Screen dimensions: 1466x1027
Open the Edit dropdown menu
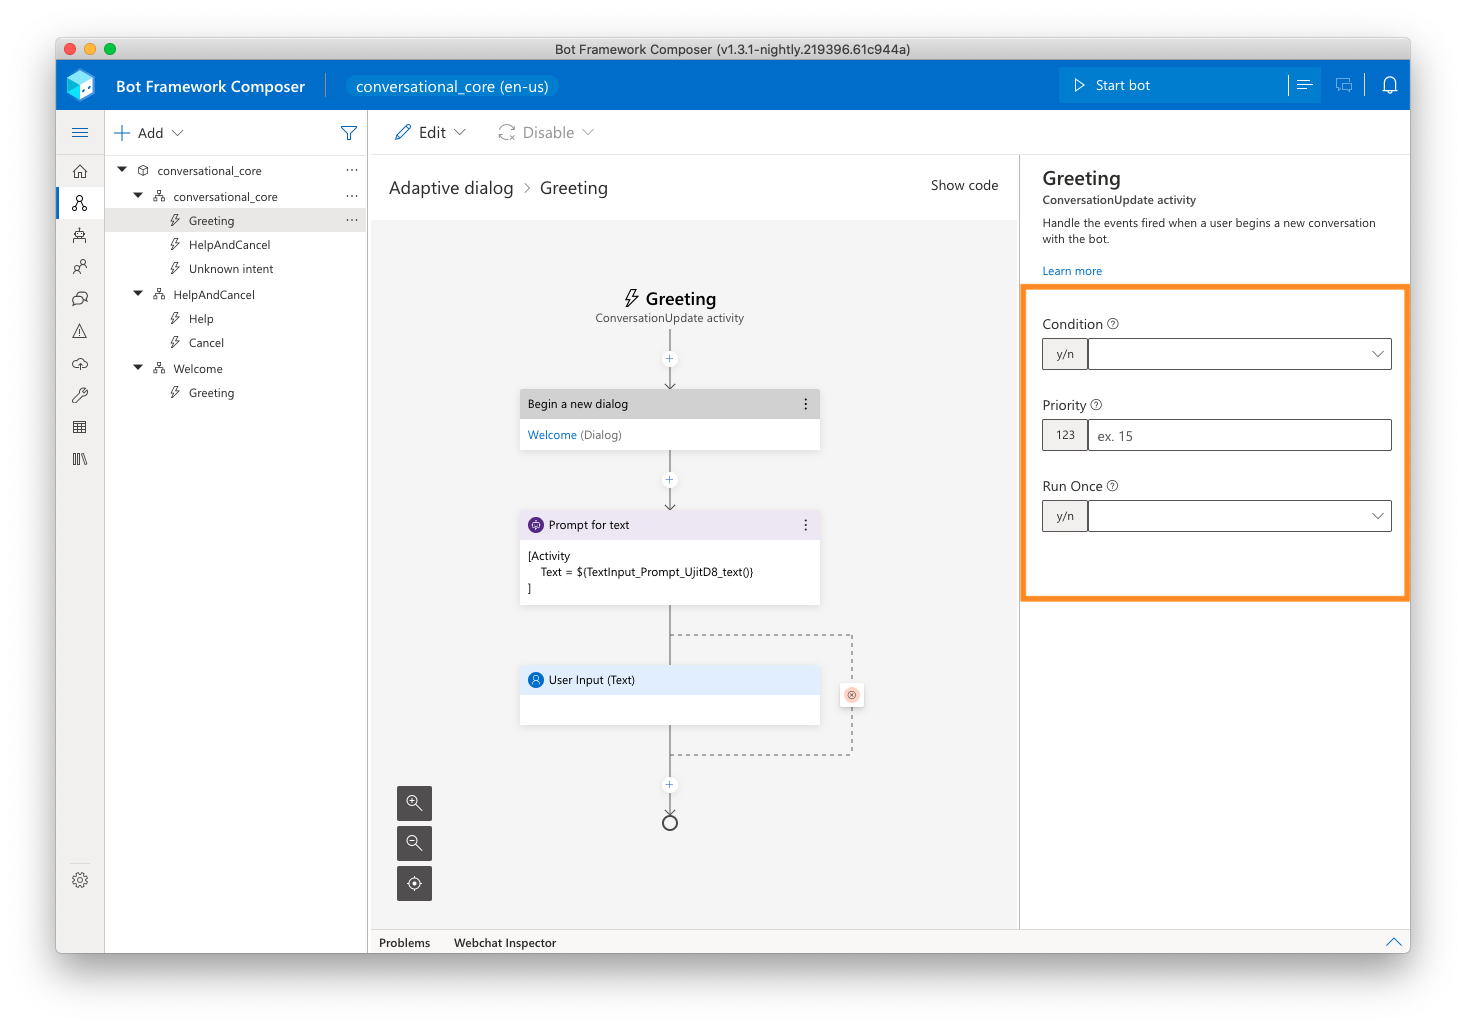point(430,132)
